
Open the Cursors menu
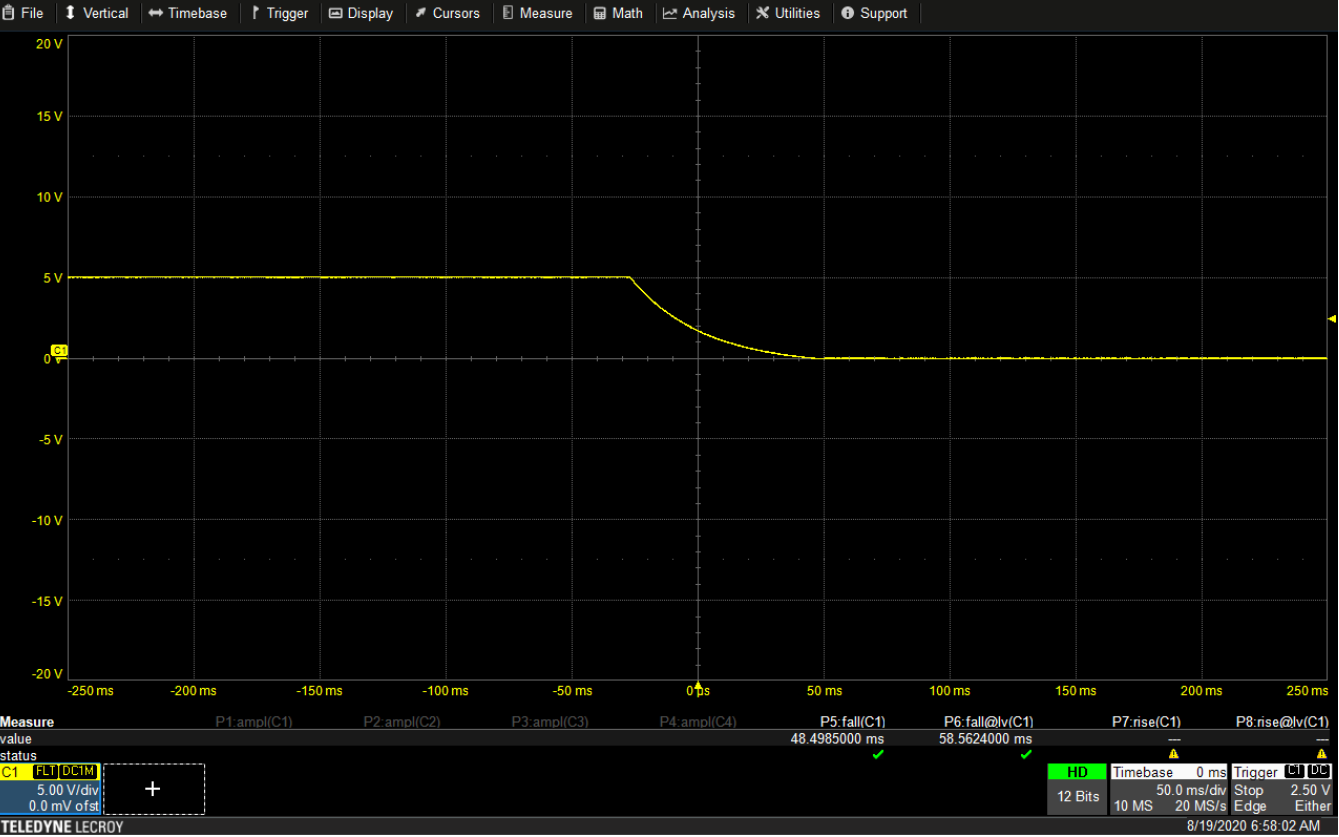point(447,13)
